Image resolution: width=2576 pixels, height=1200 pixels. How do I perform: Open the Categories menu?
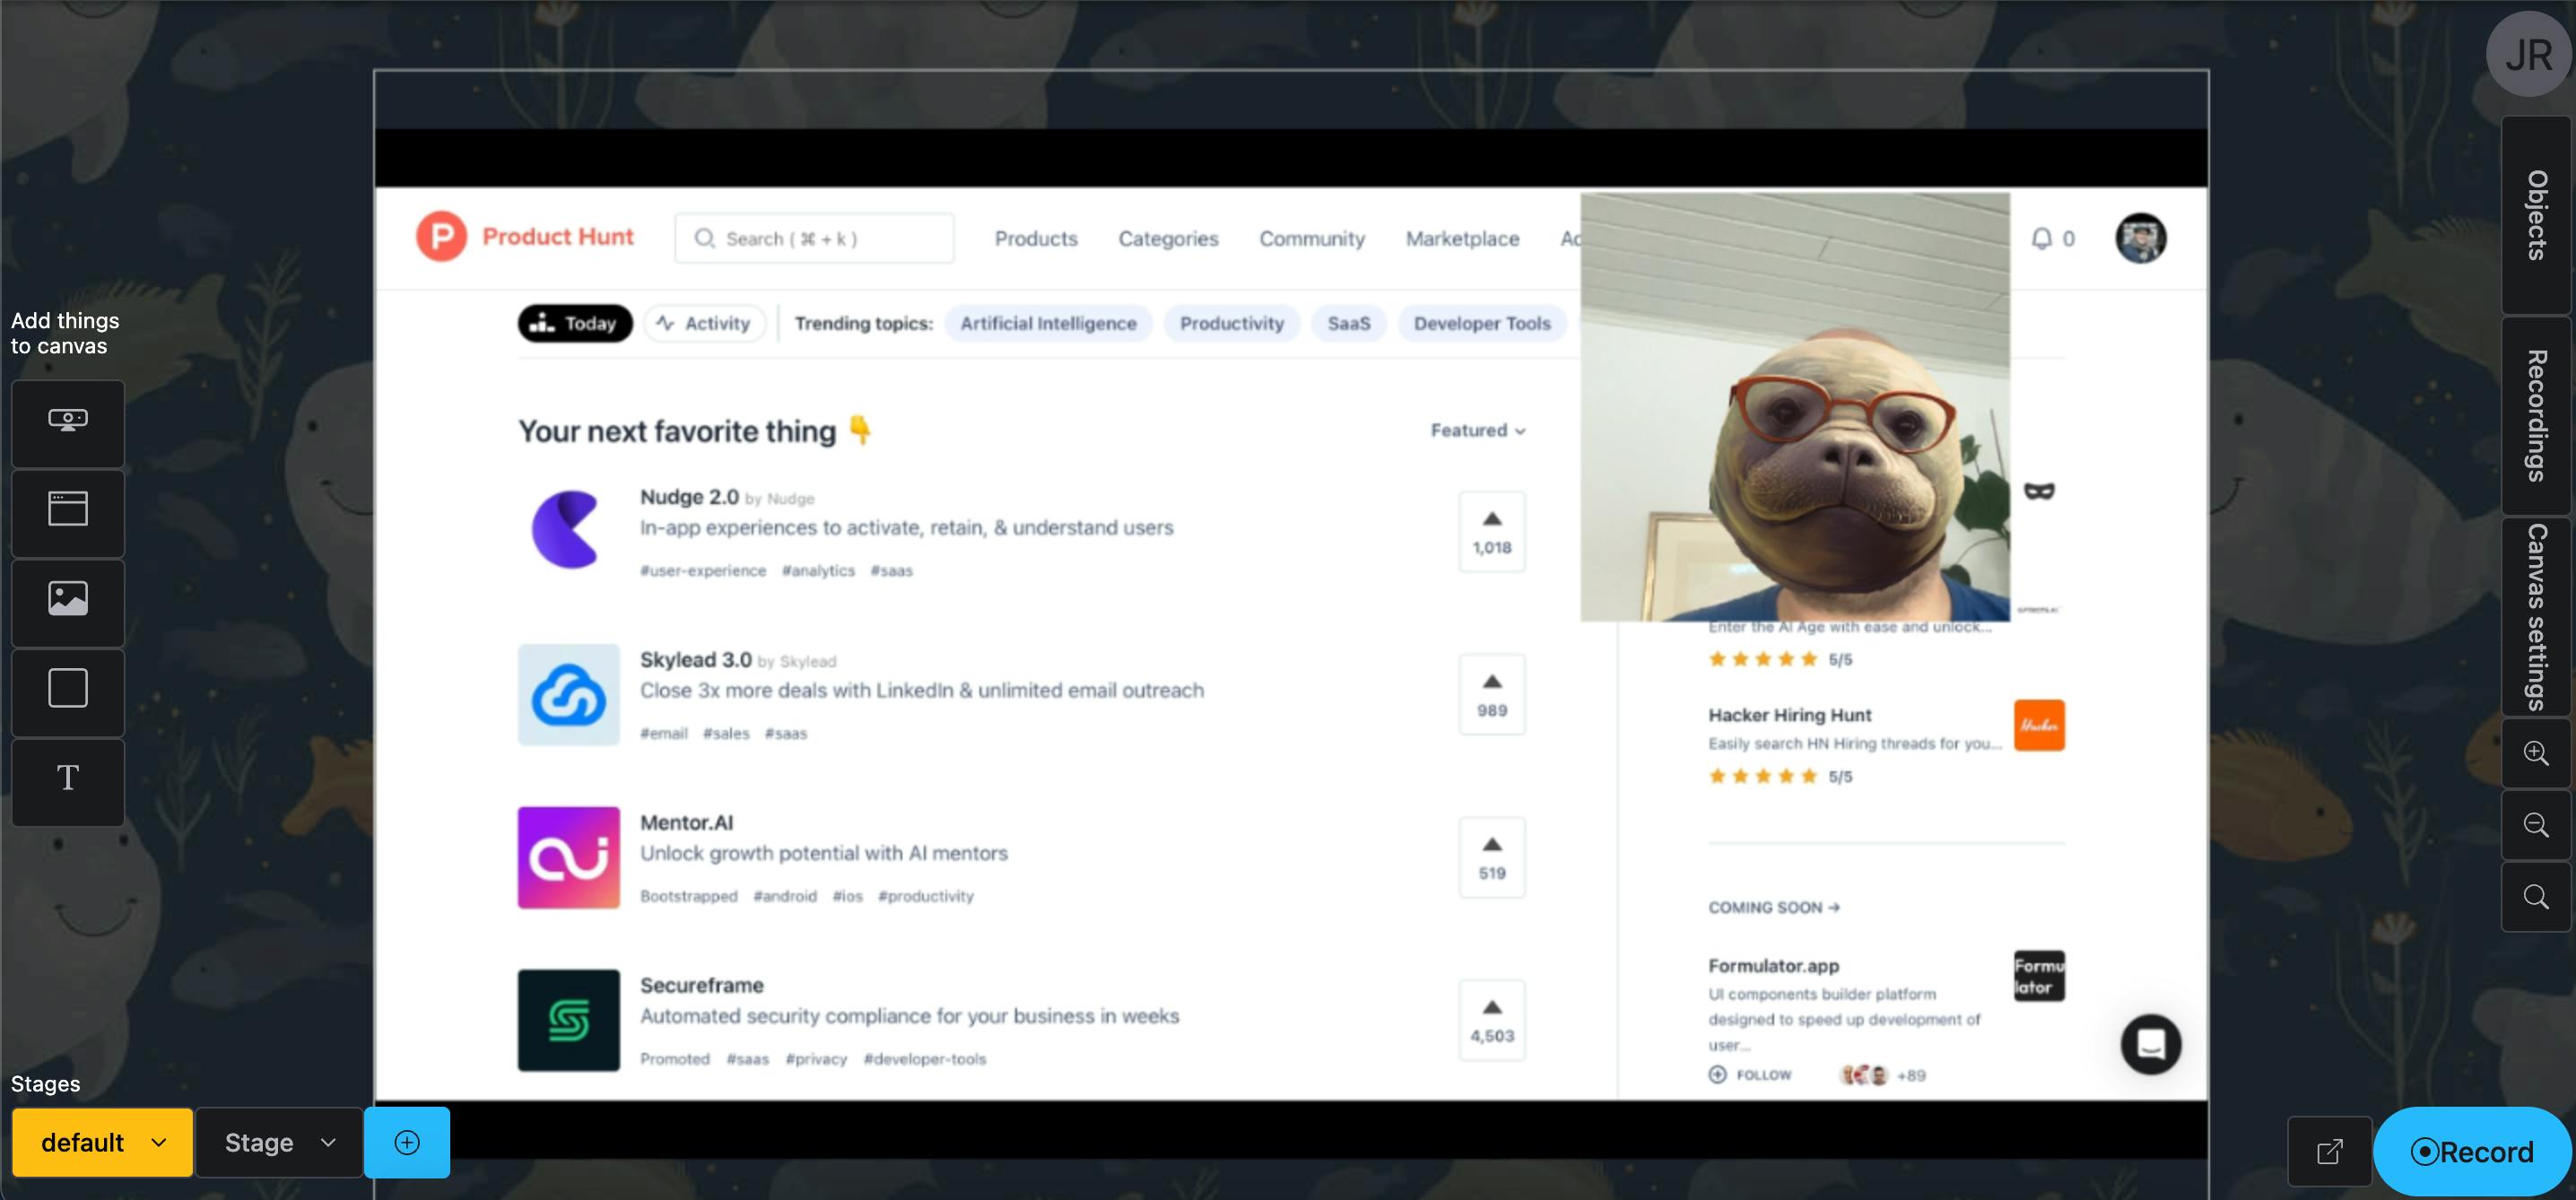1168,239
